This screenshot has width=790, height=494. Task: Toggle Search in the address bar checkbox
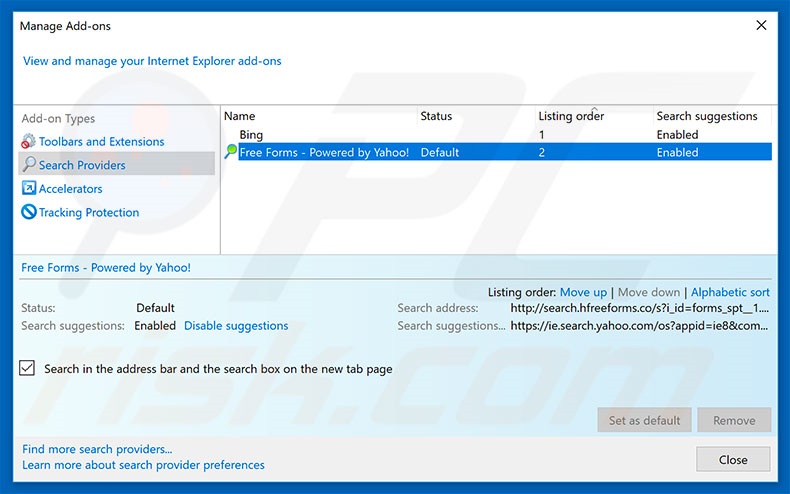click(x=27, y=368)
